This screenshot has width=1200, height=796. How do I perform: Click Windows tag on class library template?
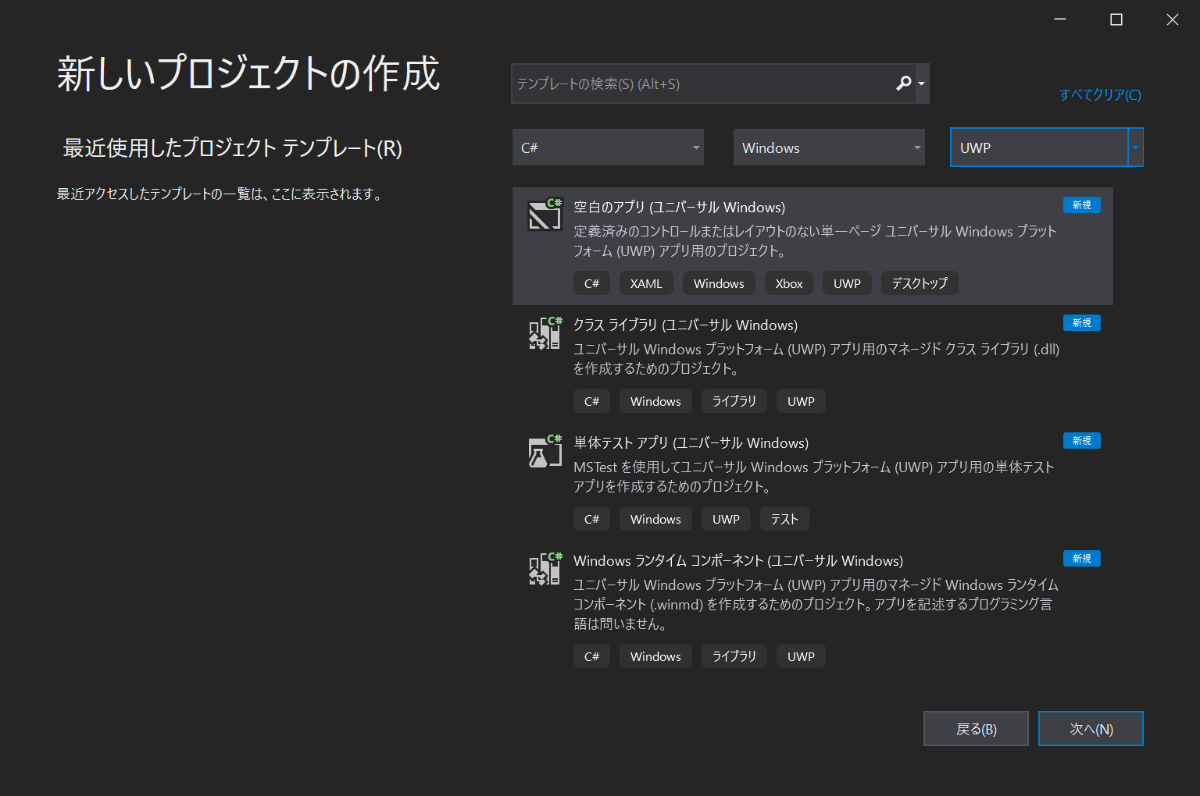point(655,401)
